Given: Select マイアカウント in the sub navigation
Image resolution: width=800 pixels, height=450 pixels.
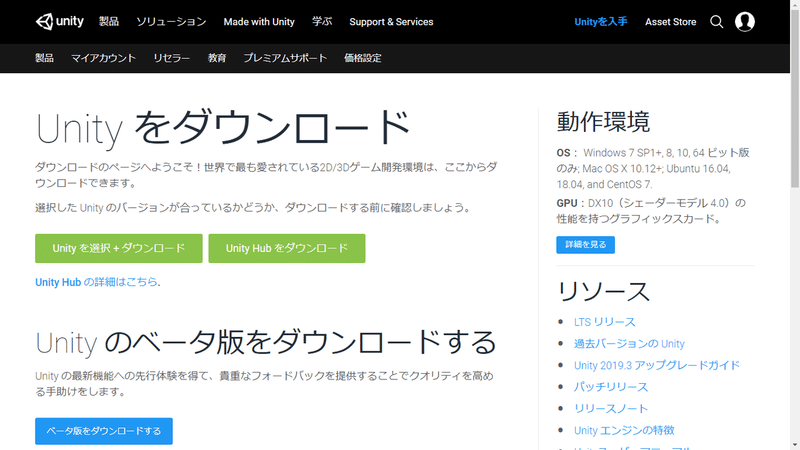Looking at the screenshot, I should (x=103, y=58).
